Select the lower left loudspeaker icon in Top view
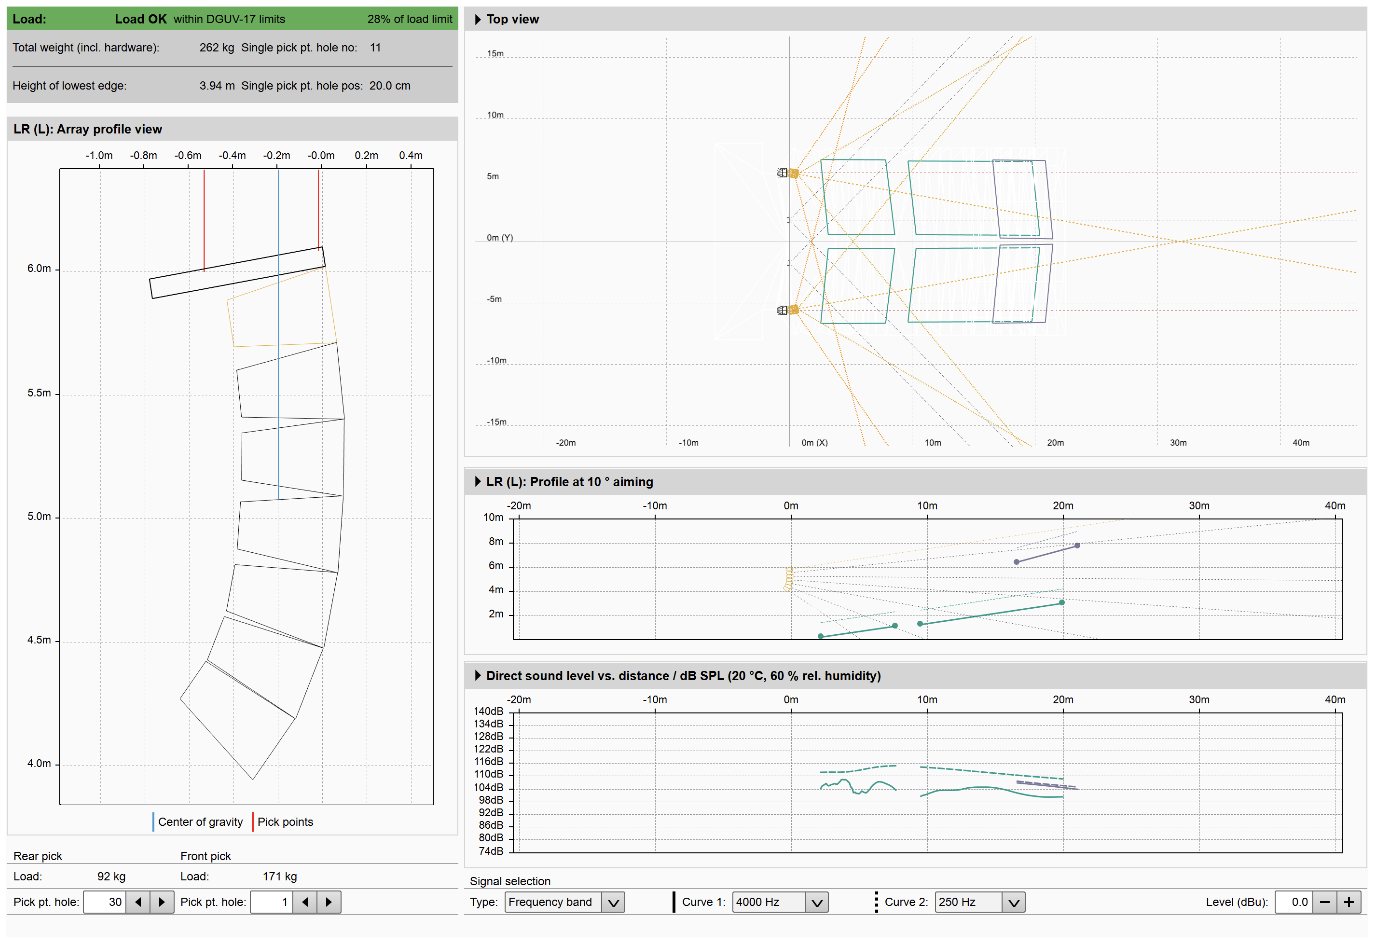The height and width of the screenshot is (938, 1376). click(788, 310)
